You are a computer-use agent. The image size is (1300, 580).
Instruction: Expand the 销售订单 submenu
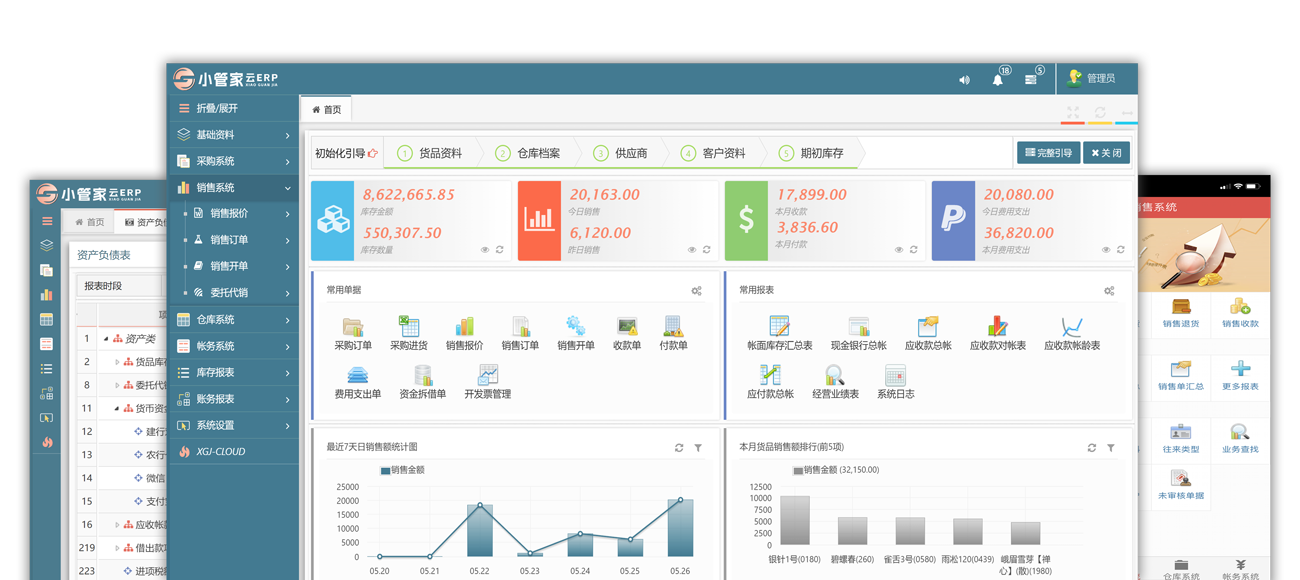[233, 240]
